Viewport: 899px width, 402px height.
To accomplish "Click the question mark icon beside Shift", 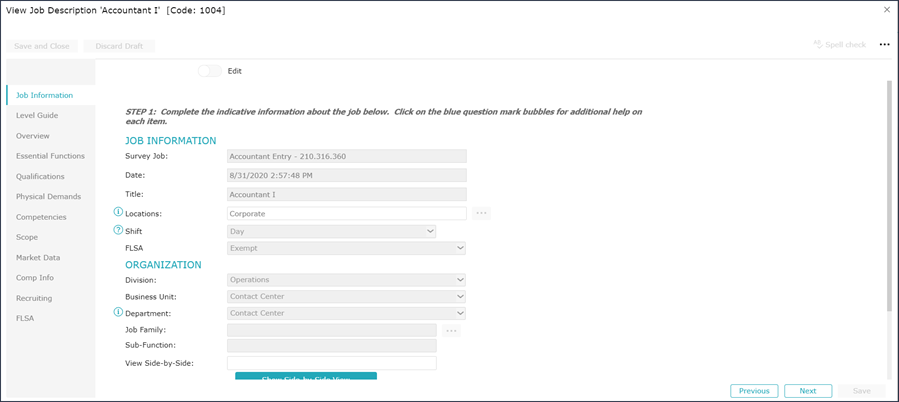I will (x=118, y=230).
